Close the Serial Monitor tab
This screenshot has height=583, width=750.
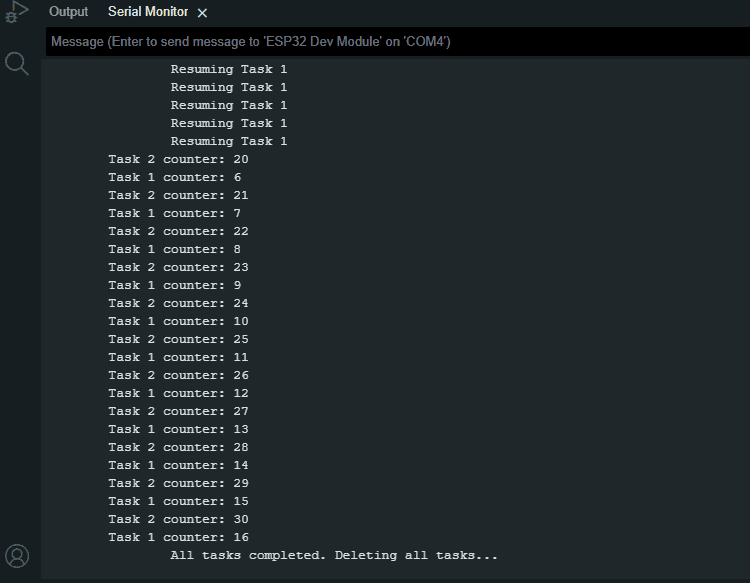click(x=202, y=13)
